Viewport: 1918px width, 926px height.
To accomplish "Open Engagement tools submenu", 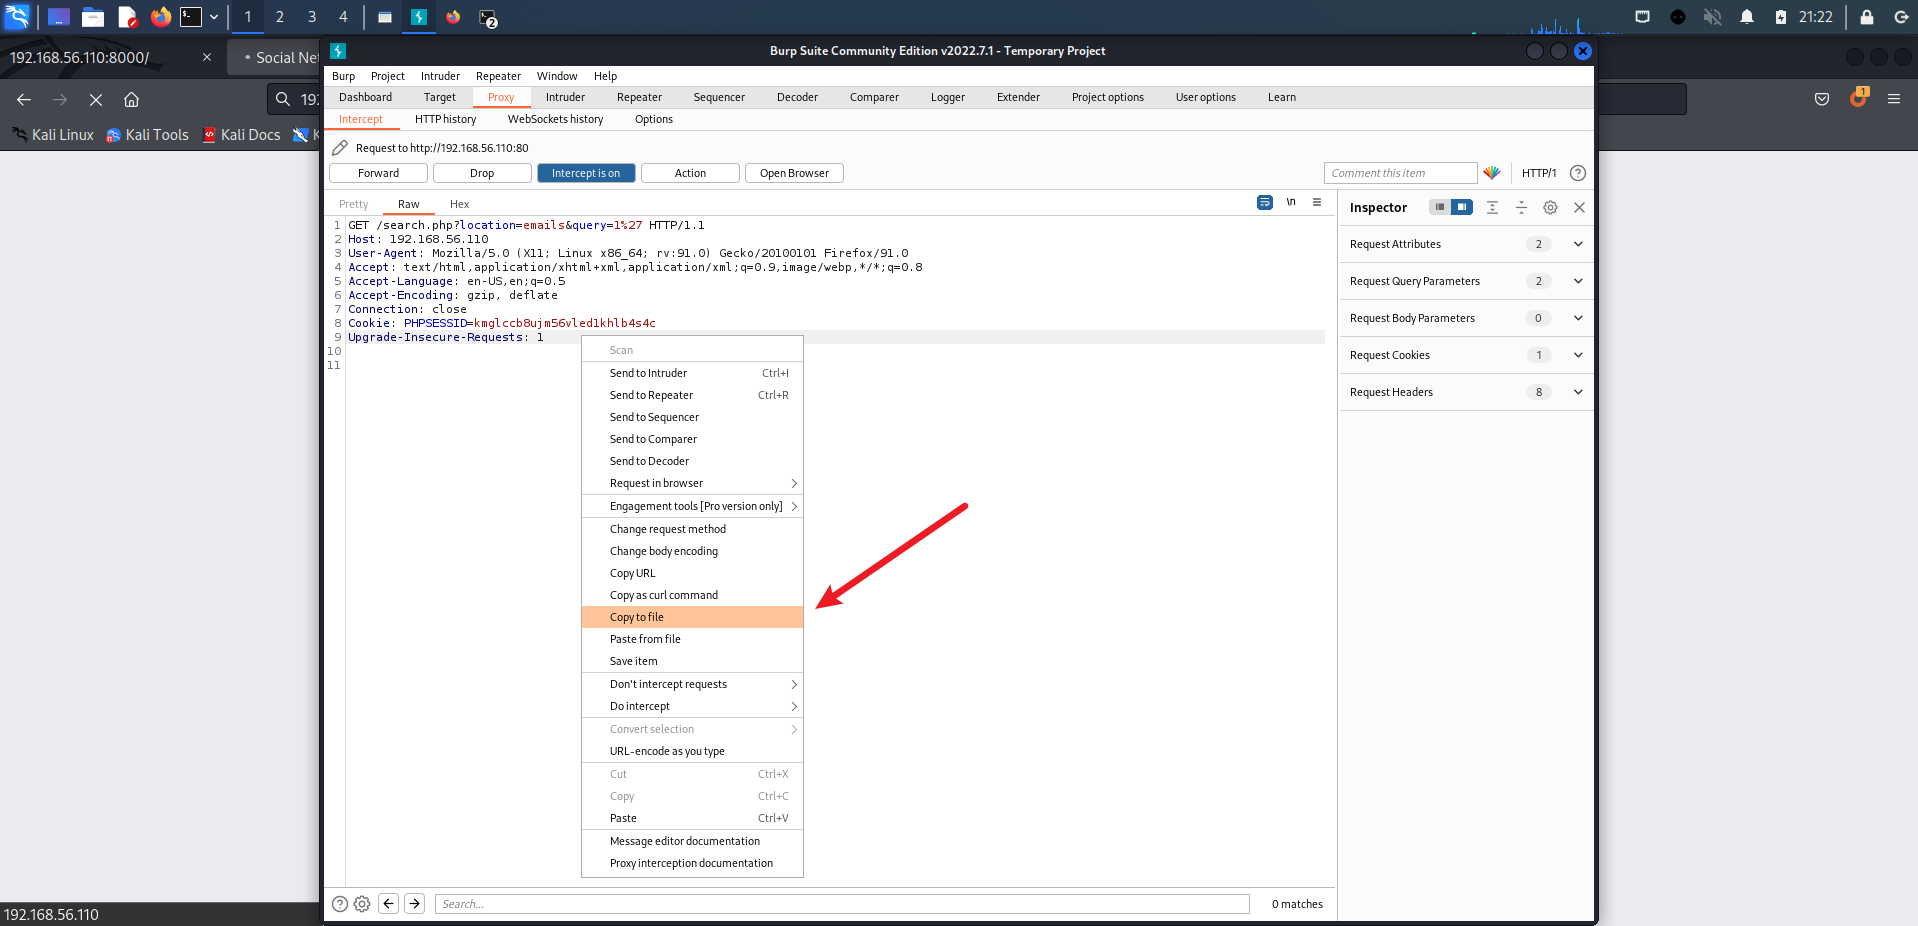I will coord(692,506).
